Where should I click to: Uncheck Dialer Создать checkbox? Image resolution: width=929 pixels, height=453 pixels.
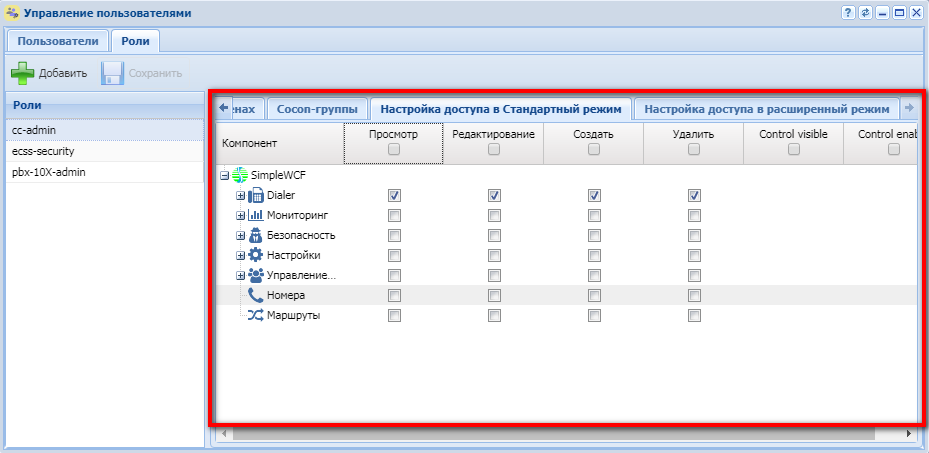594,195
